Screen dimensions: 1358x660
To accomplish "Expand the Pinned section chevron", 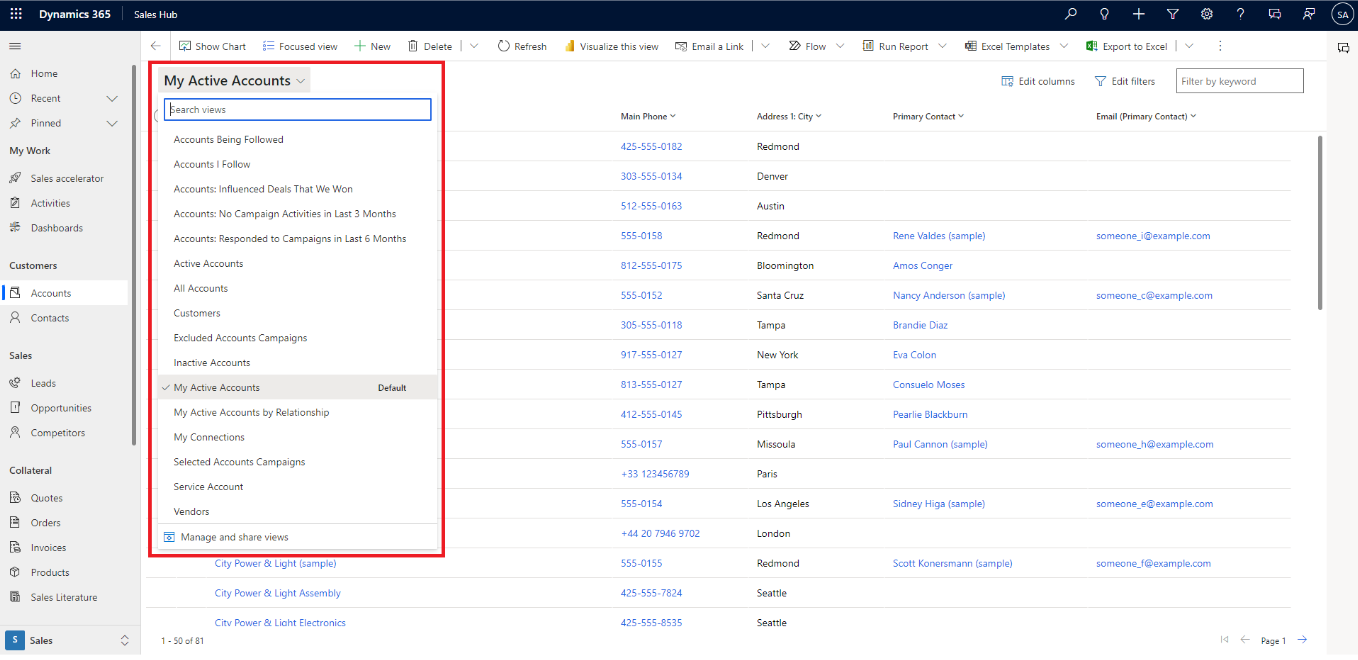I will (112, 123).
